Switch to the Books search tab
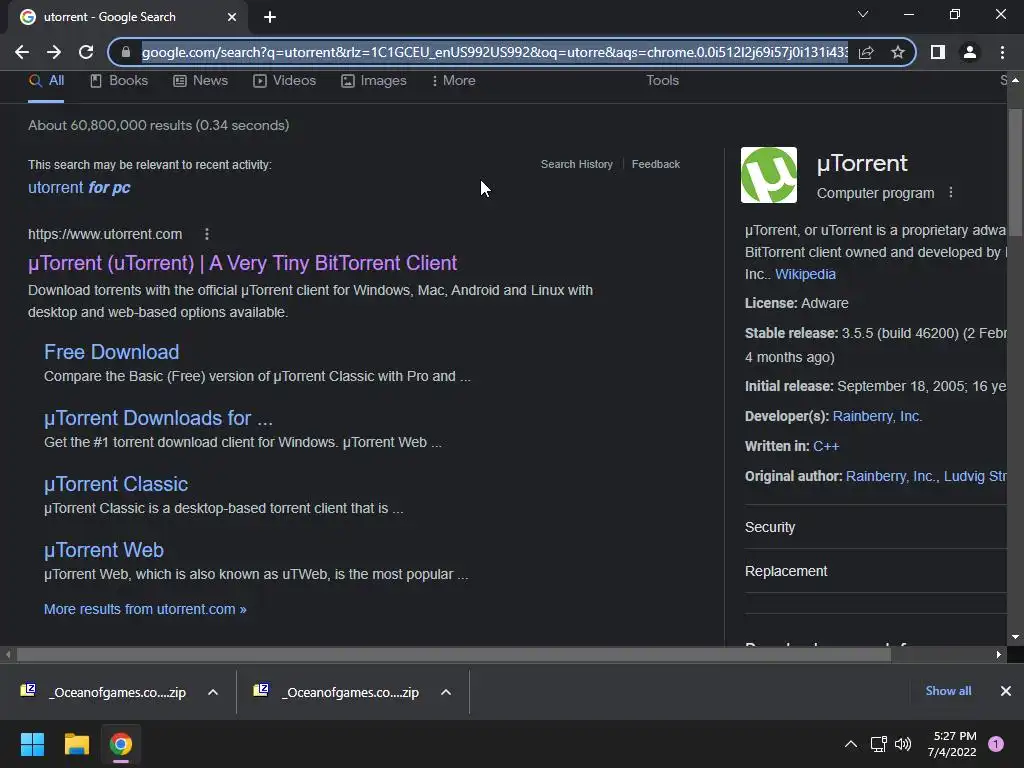The height and width of the screenshot is (768, 1024). [x=119, y=81]
